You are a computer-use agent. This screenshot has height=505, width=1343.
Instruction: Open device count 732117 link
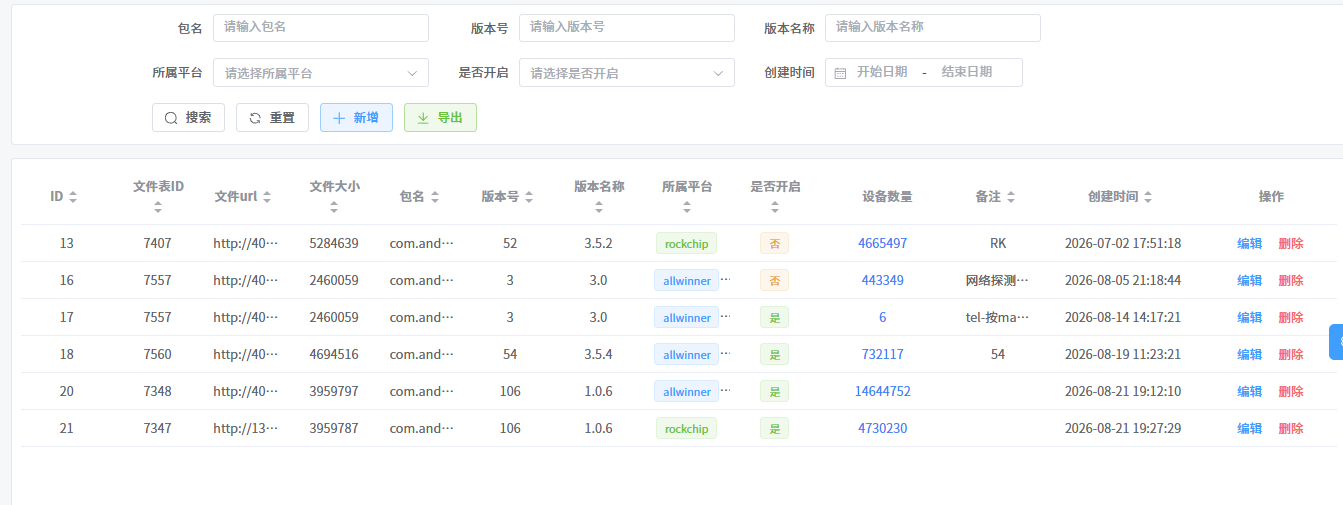click(x=883, y=354)
